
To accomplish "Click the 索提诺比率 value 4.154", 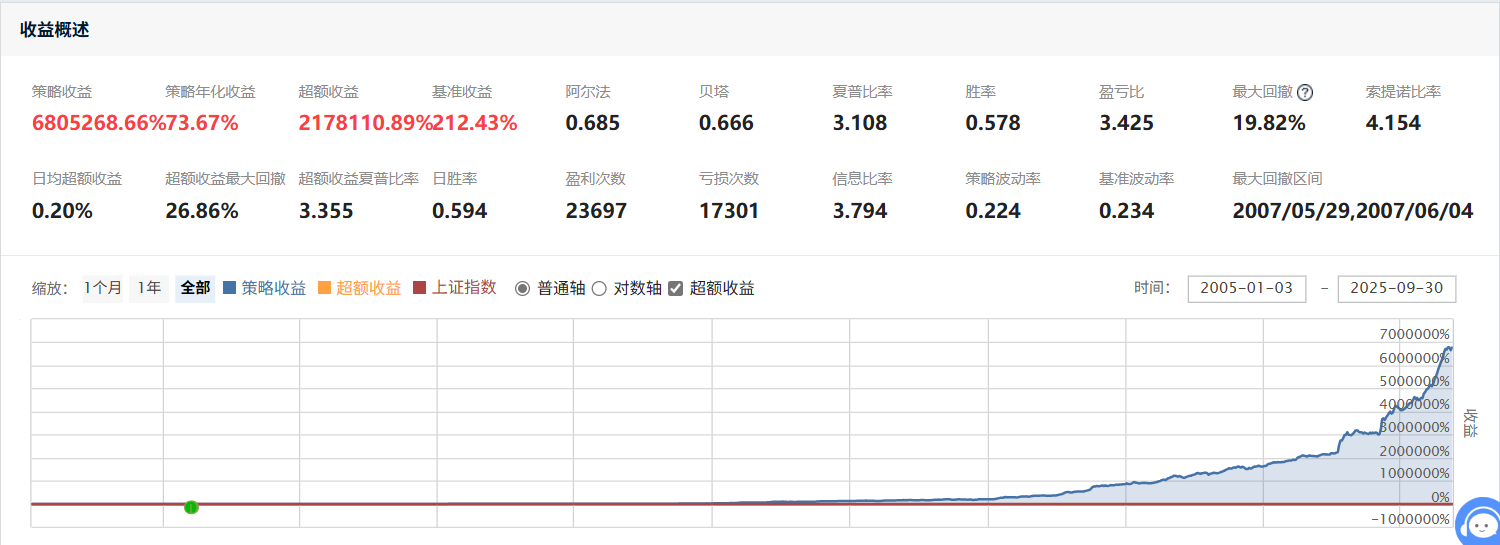I will click(1394, 123).
